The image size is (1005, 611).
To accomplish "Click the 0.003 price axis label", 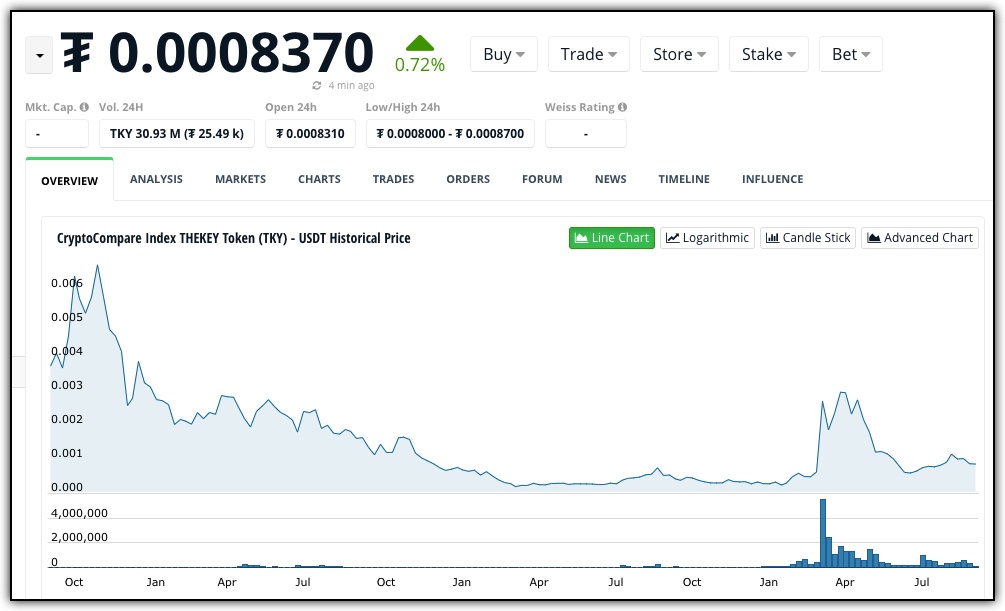I will pos(67,385).
